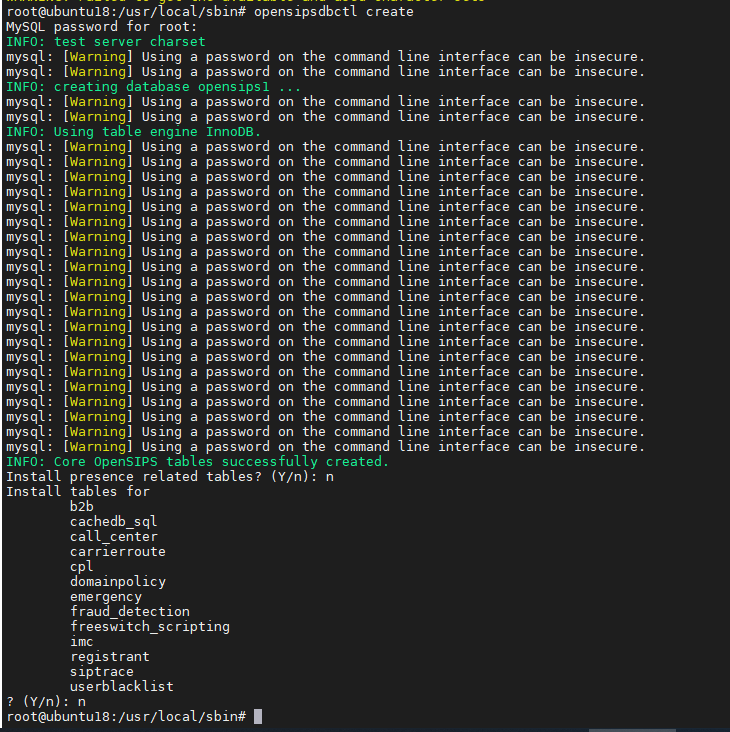Click the "Using table engine InnoDB" line
The height and width of the screenshot is (732, 730).
(x=133, y=132)
